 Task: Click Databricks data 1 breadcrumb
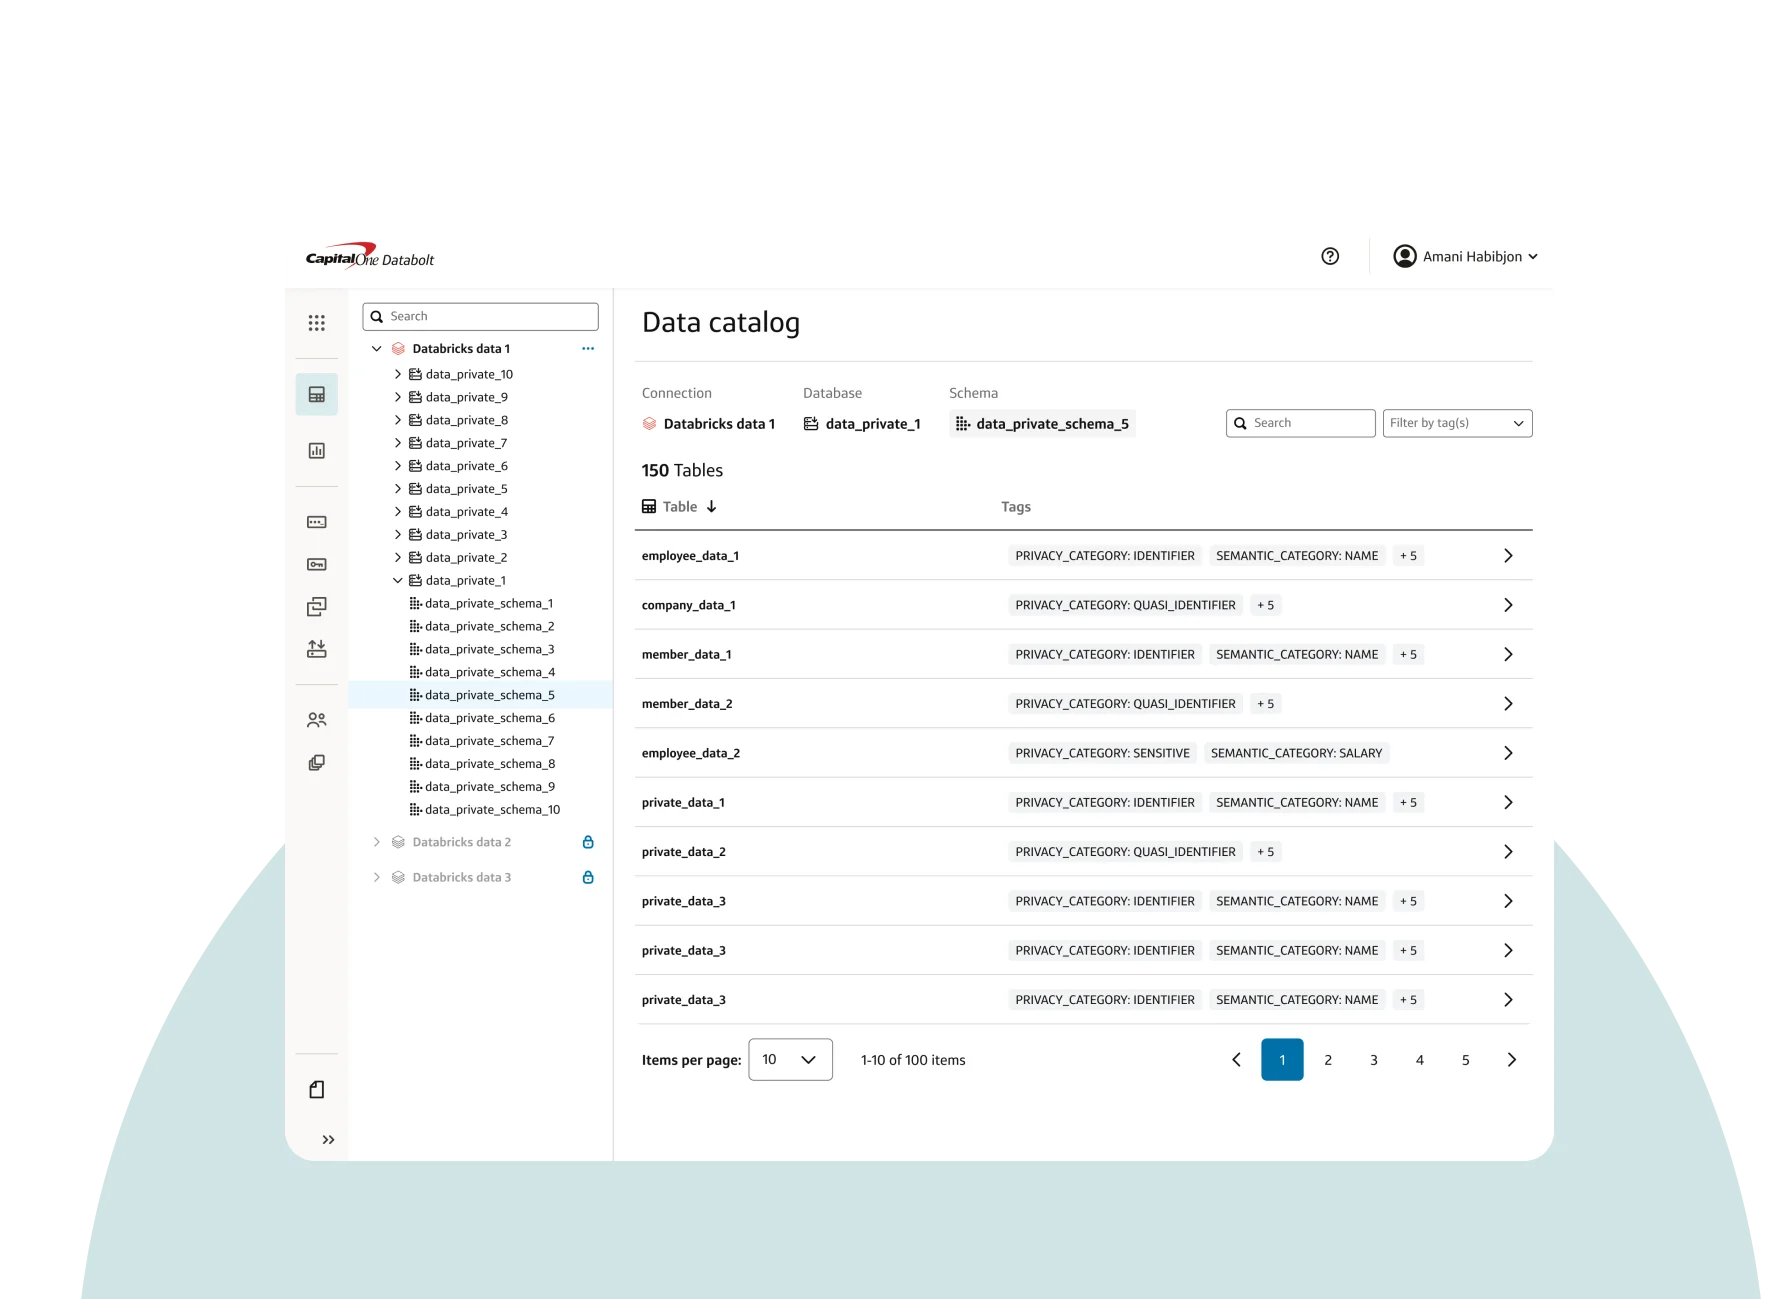tap(709, 424)
